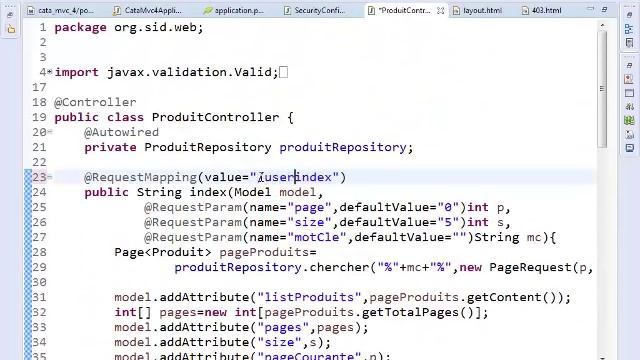Screen dimensions: 640x360
Task: Open the 403.html tab
Action: coord(542,11)
